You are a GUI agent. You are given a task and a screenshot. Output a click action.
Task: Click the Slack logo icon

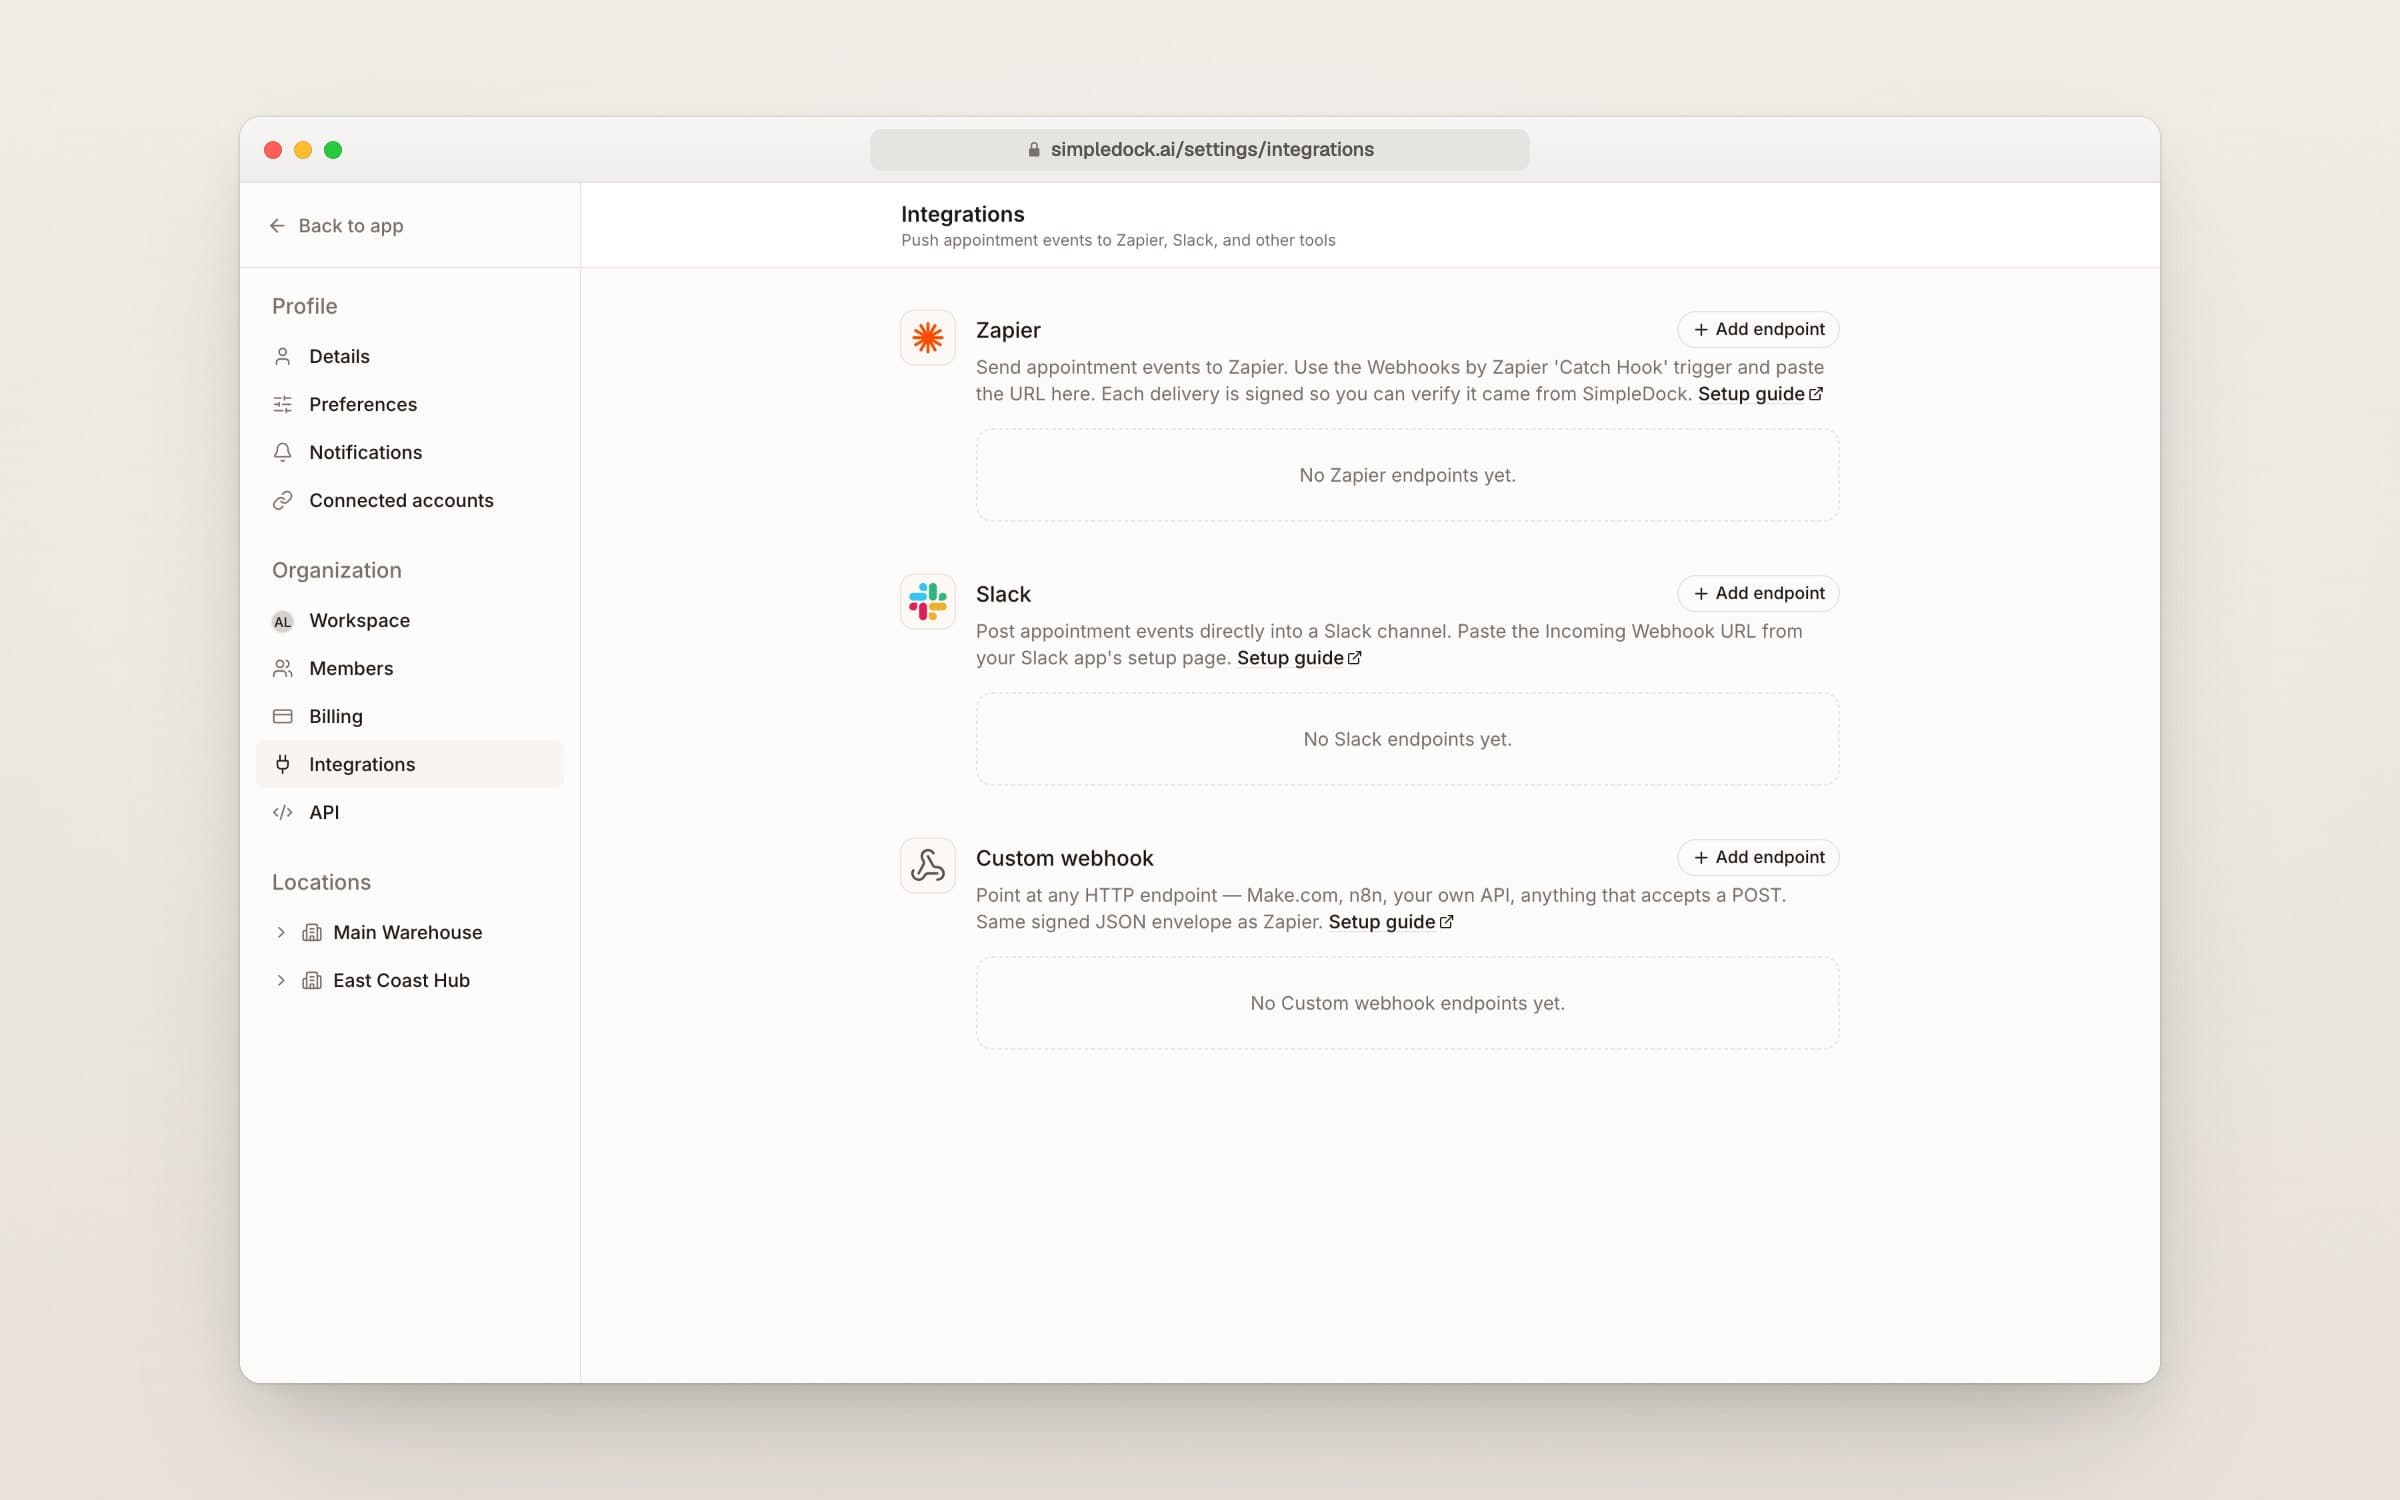tap(927, 602)
